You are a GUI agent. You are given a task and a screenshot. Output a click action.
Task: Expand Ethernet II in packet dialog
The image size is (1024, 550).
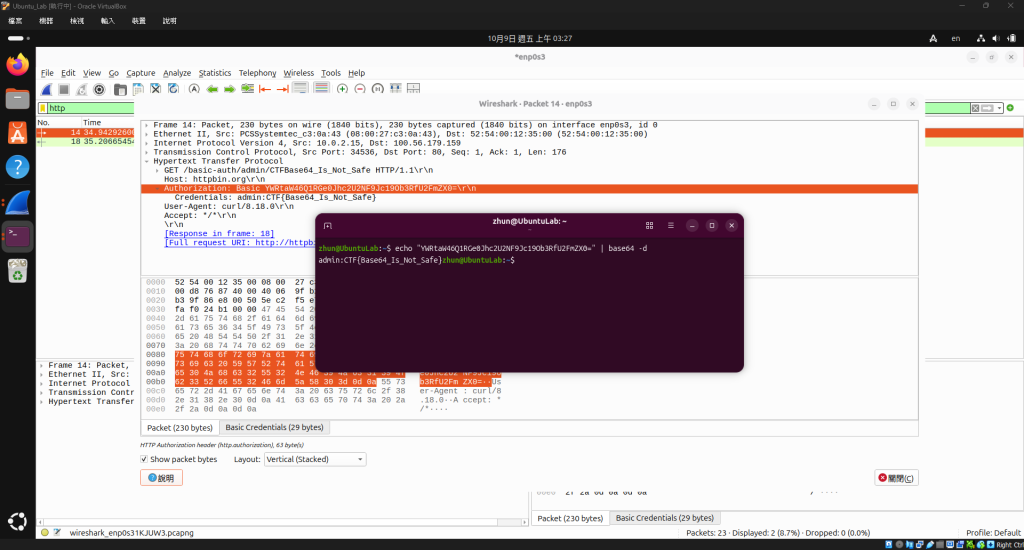click(x=146, y=135)
